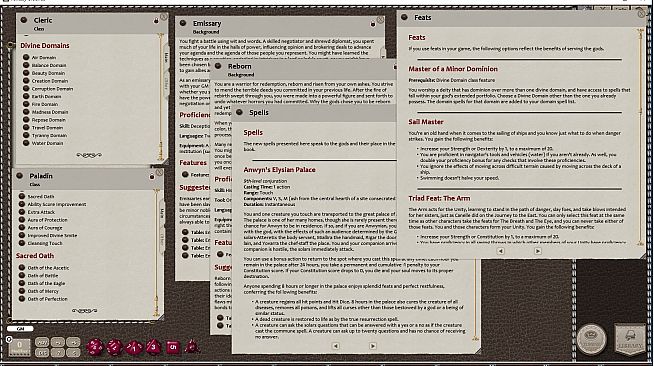Go to previous page in Feats window

(501, 251)
